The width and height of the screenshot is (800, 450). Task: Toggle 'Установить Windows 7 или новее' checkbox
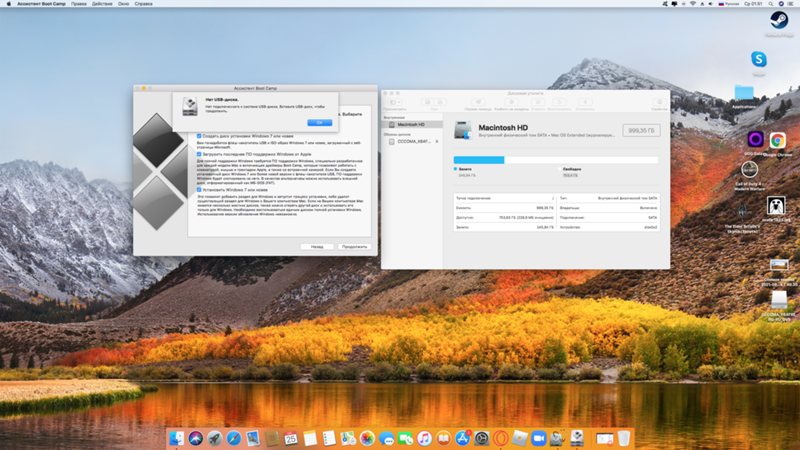tap(199, 190)
